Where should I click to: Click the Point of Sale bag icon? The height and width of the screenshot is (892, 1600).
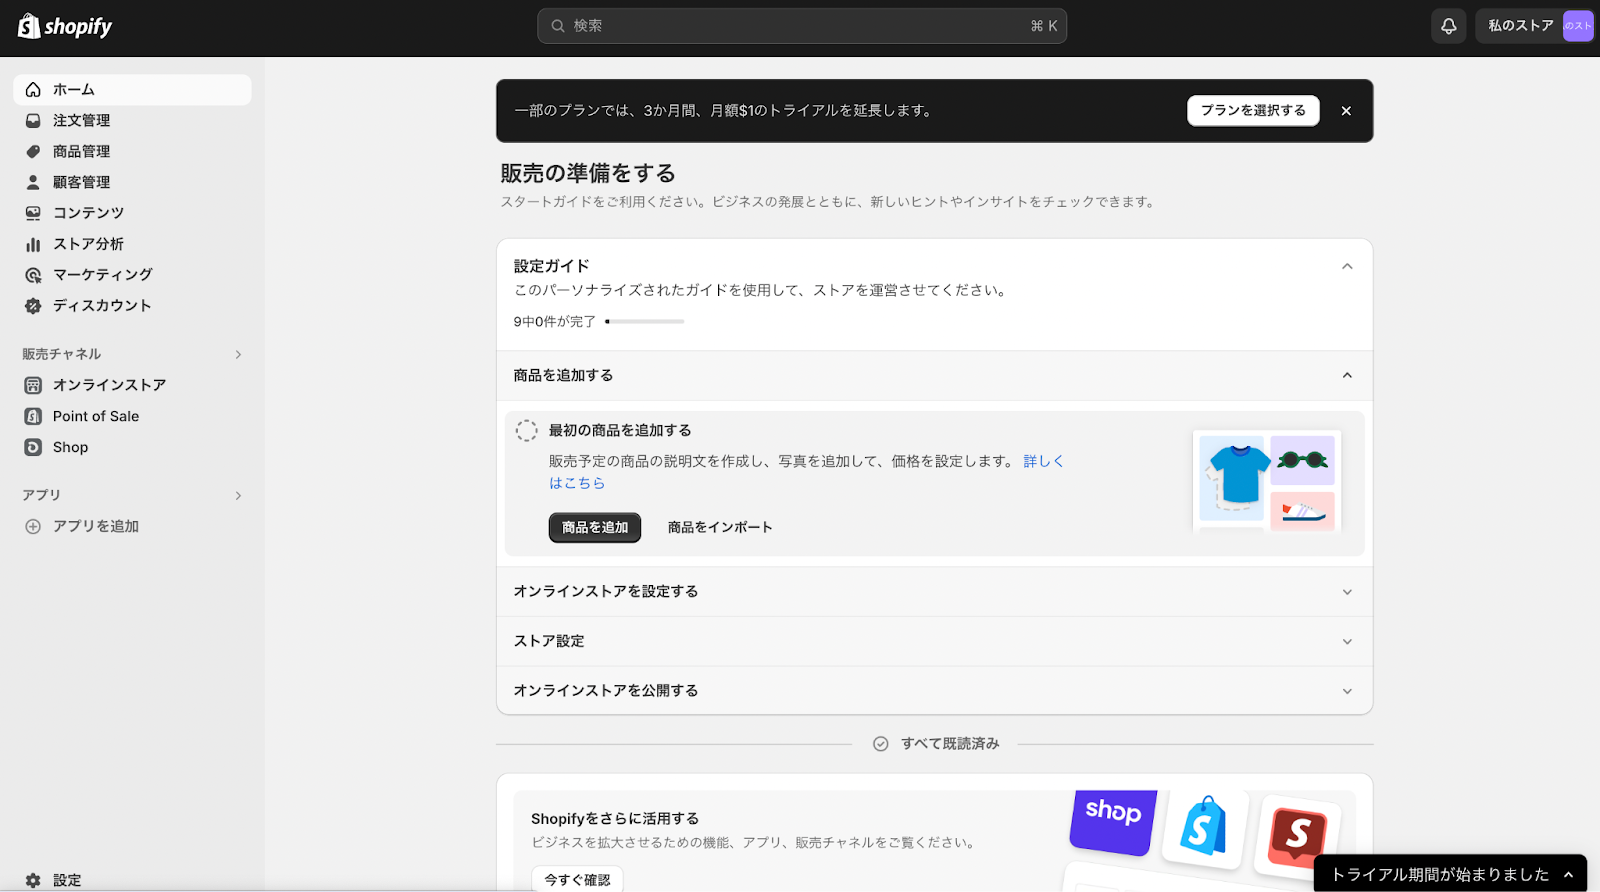pos(33,416)
